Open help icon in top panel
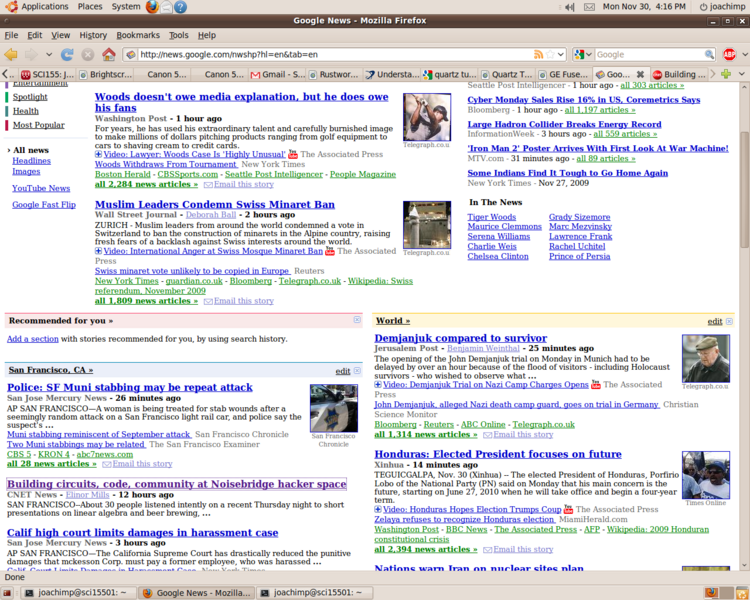This screenshot has height=600, width=750. coord(180,7)
